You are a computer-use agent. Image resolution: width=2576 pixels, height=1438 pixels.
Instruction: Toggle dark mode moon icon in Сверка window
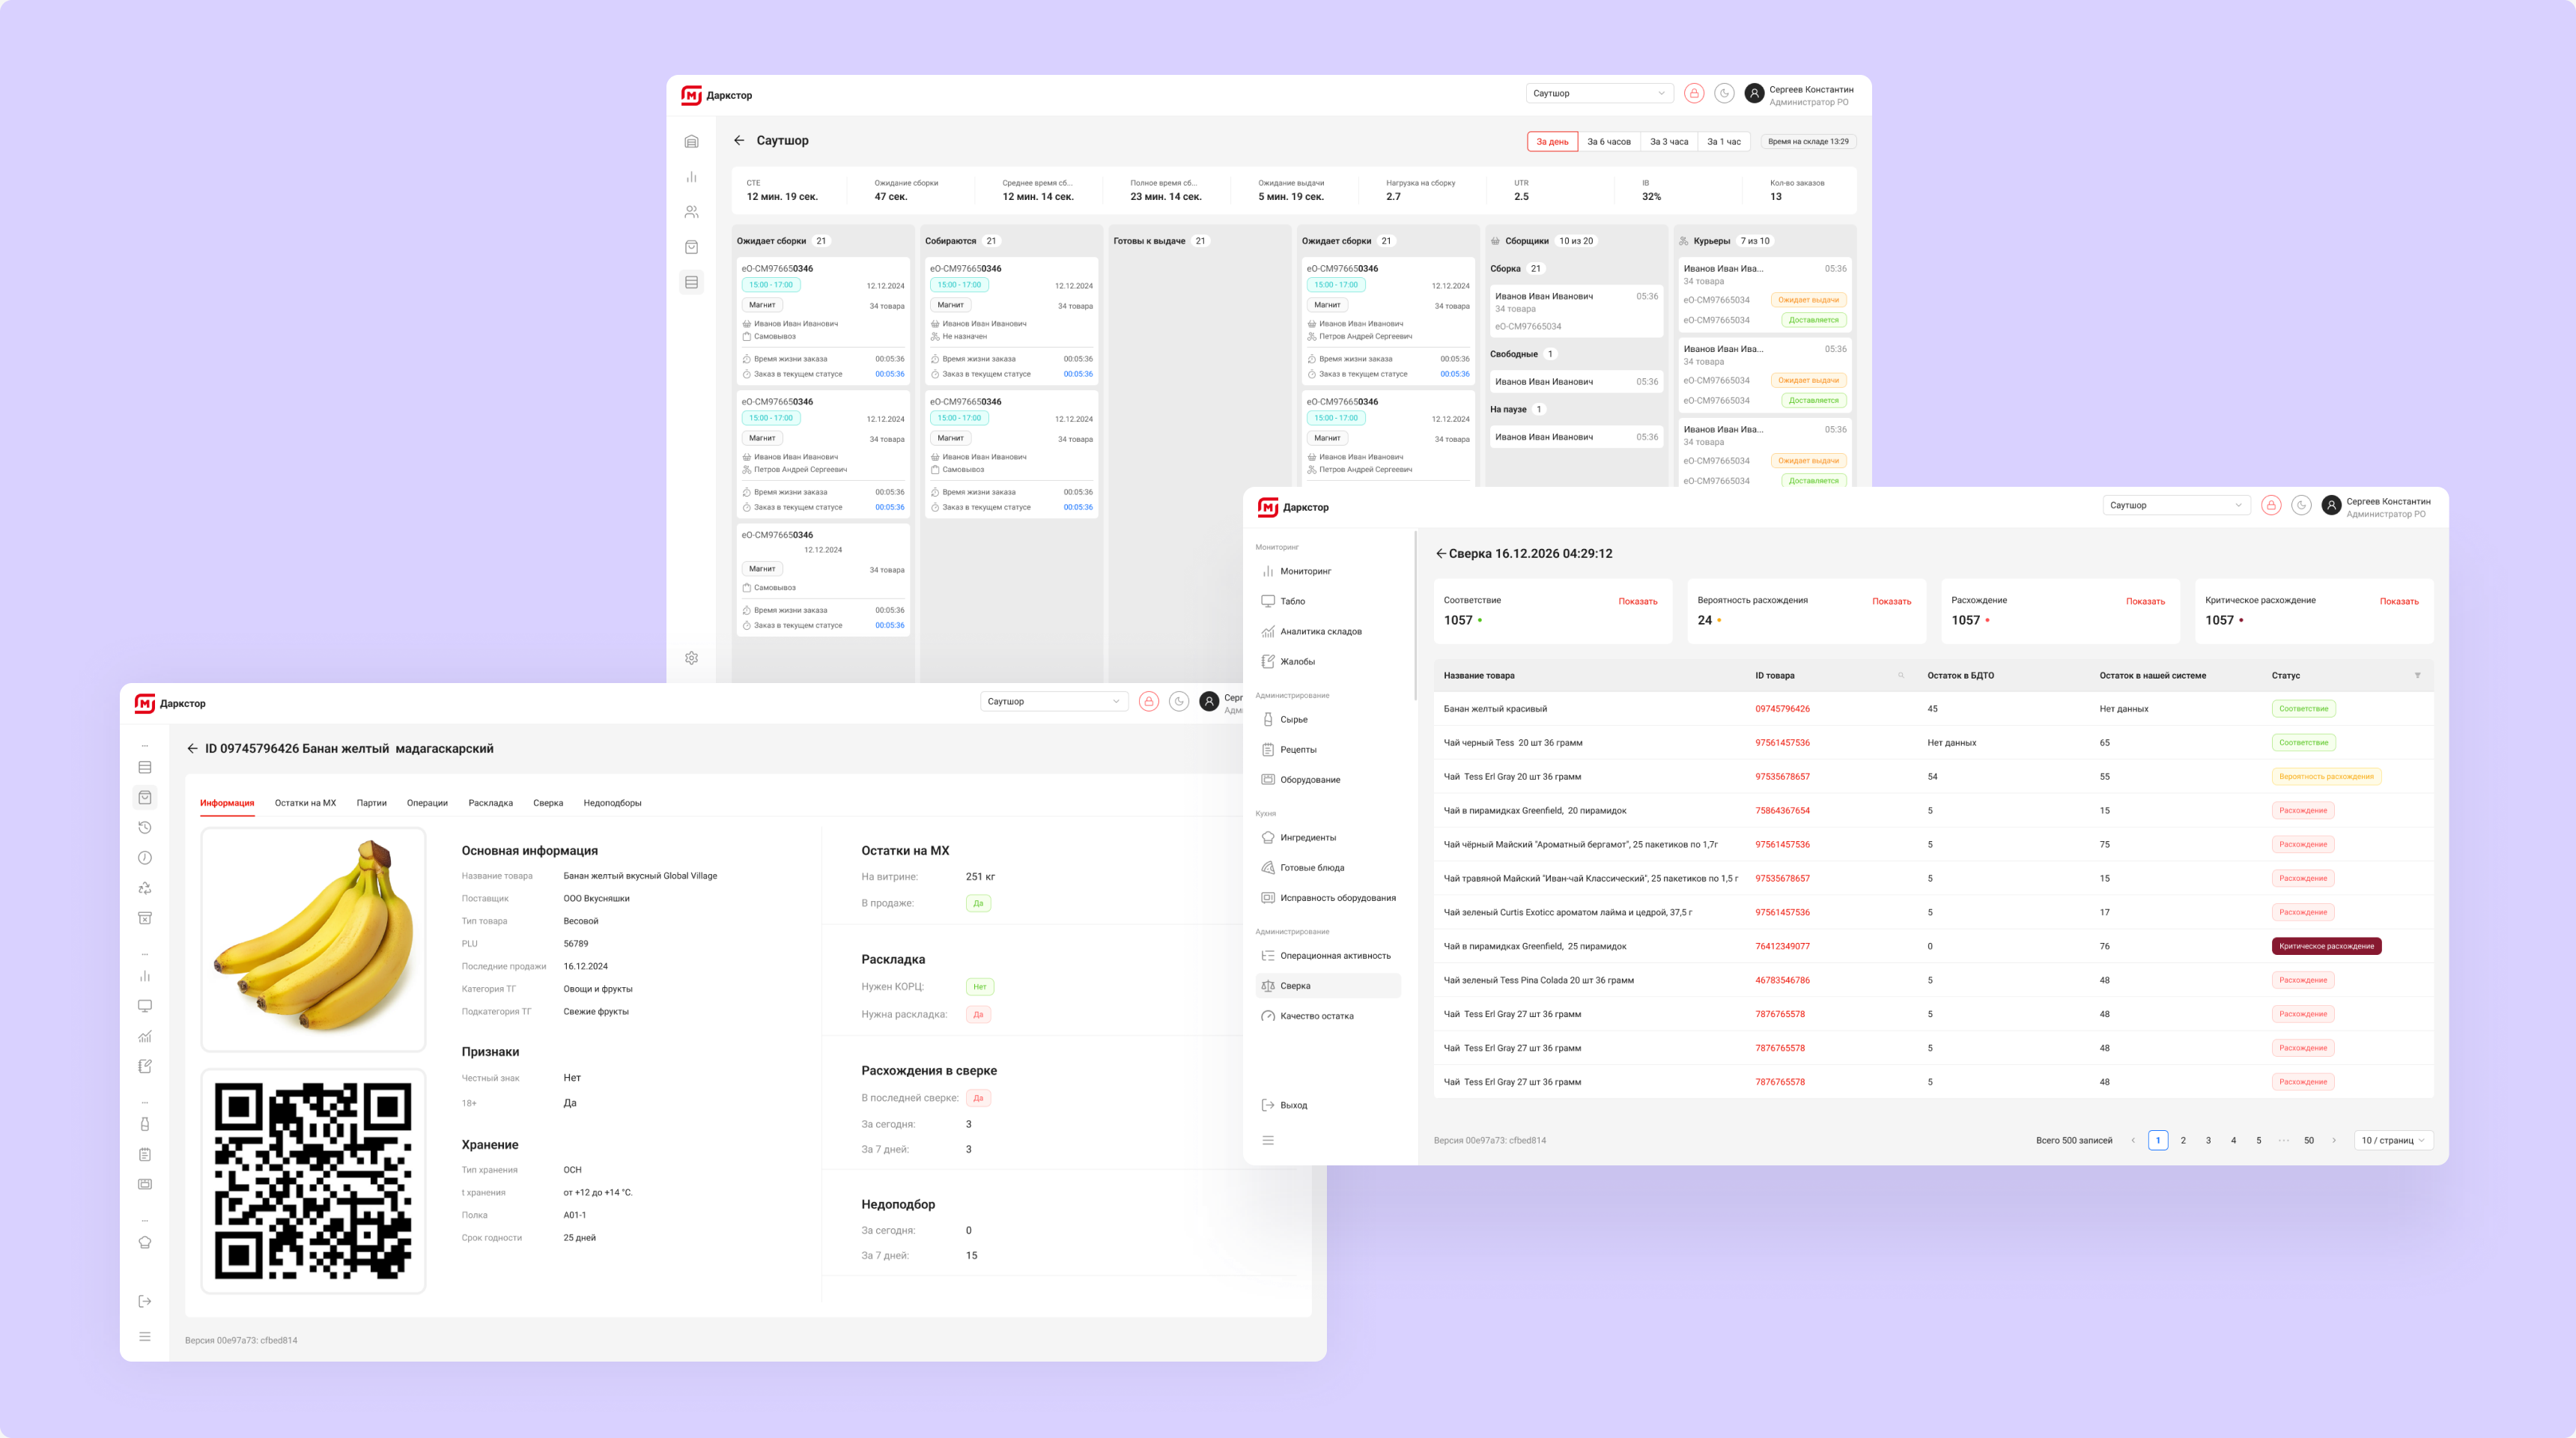[2301, 506]
